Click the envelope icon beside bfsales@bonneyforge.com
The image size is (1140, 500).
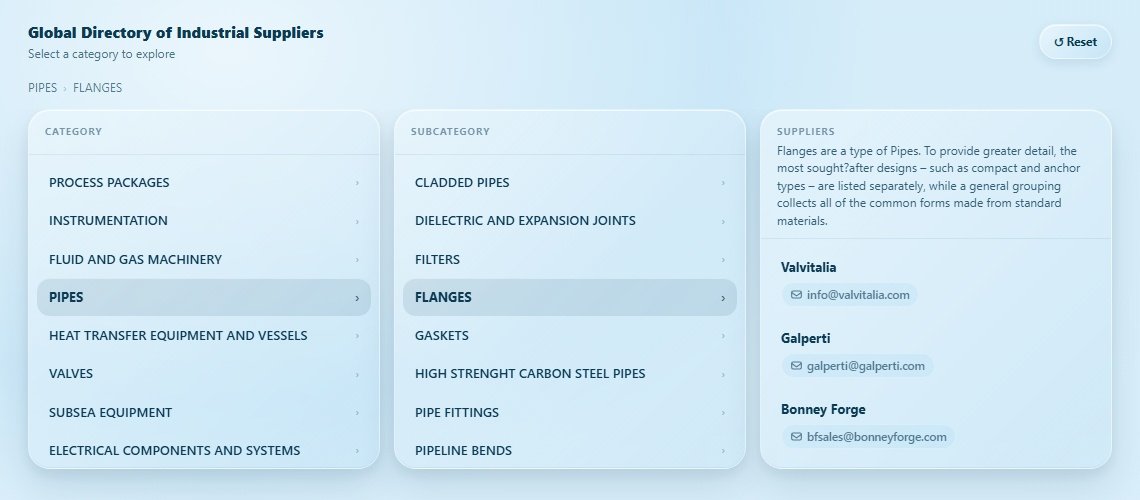click(796, 437)
